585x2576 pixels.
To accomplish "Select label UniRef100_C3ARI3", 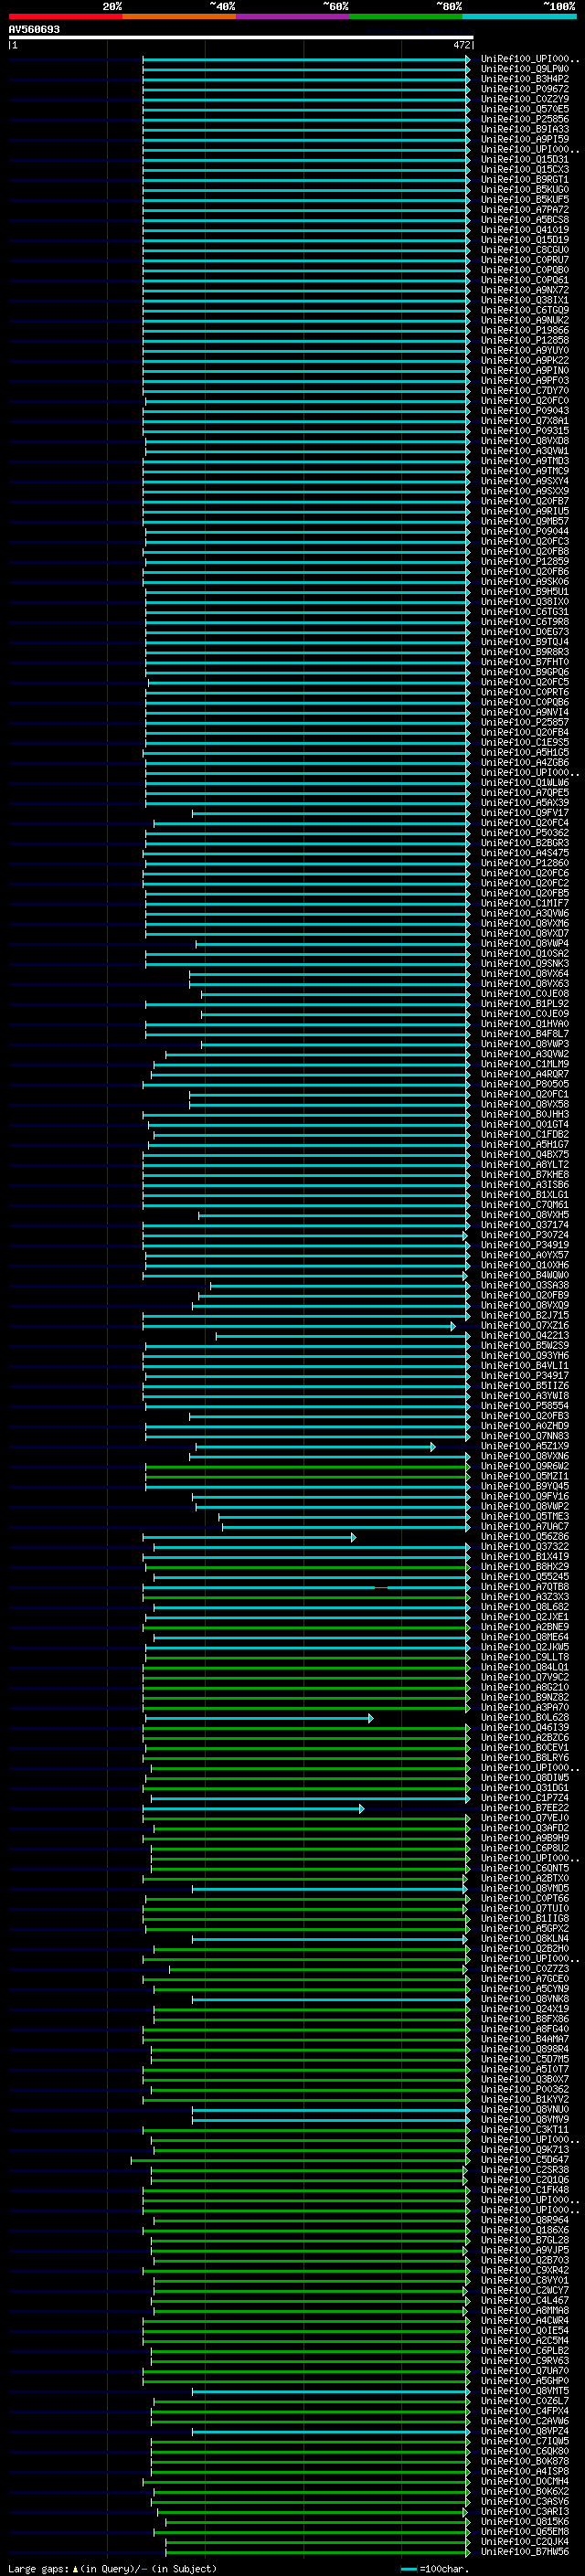I will 525,2511.
